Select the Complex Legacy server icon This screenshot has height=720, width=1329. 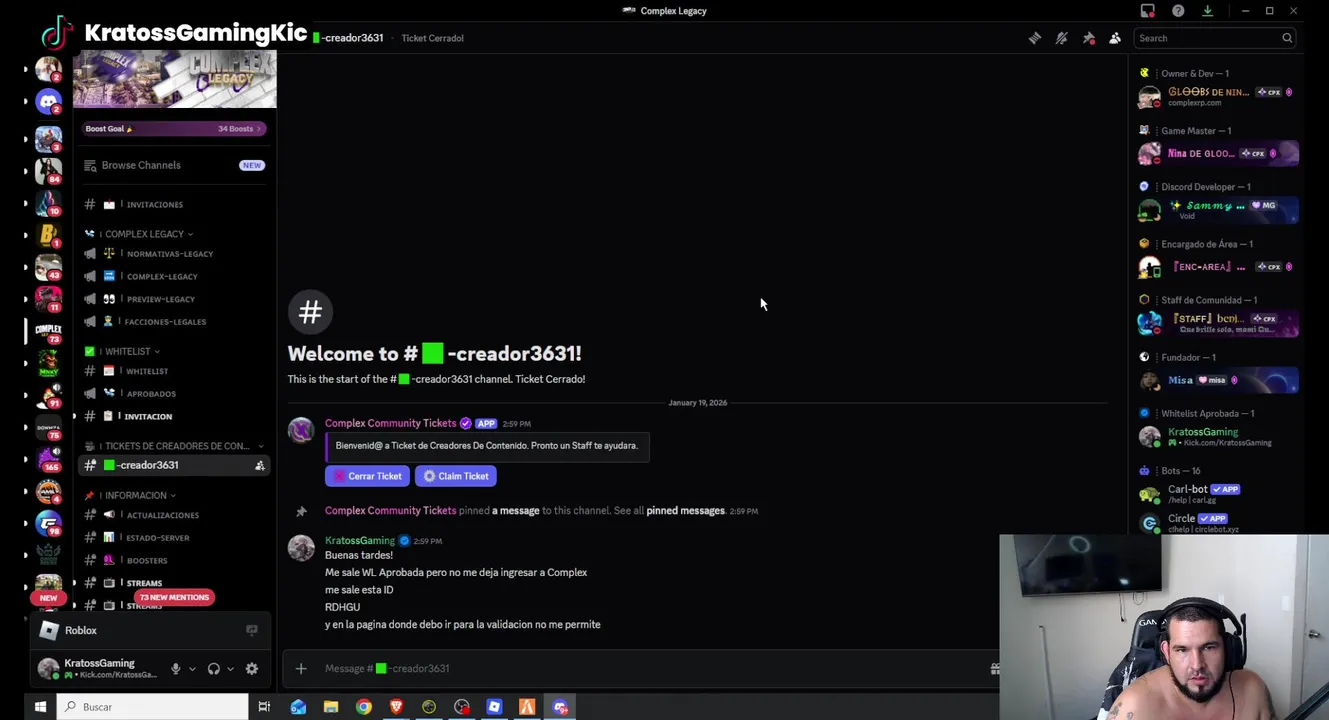[x=48, y=330]
